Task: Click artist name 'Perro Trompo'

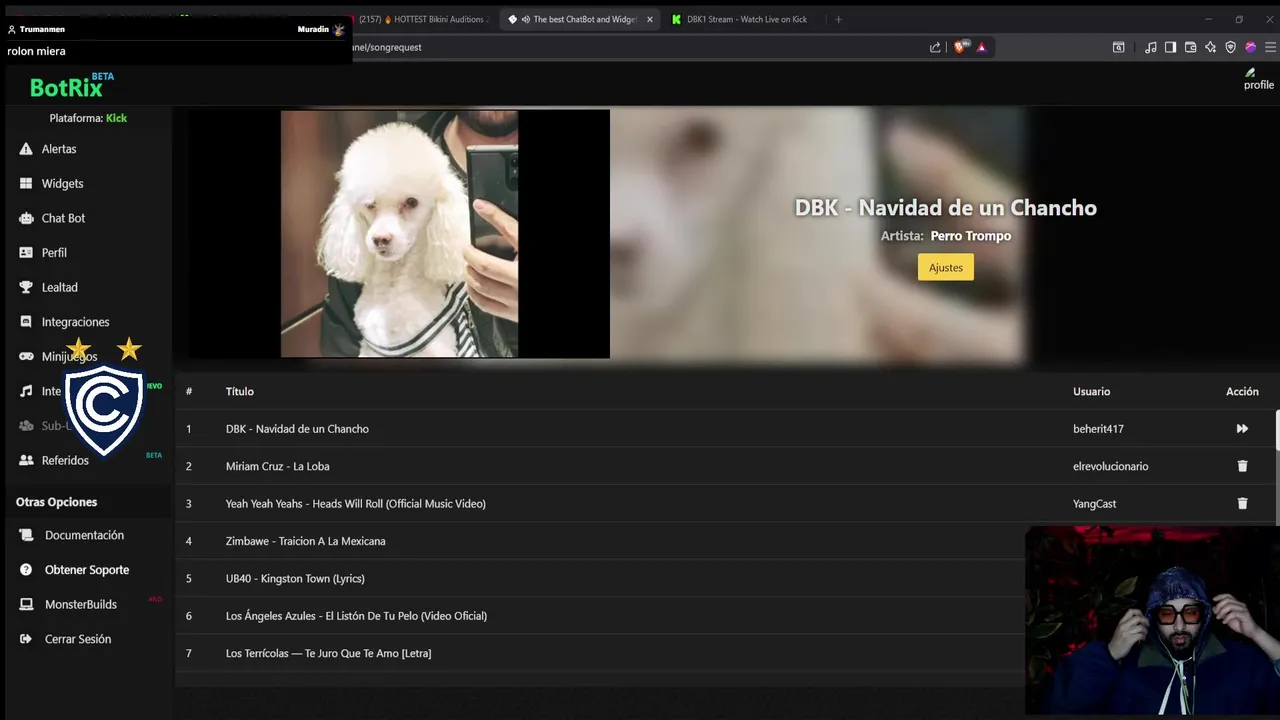Action: 970,236
